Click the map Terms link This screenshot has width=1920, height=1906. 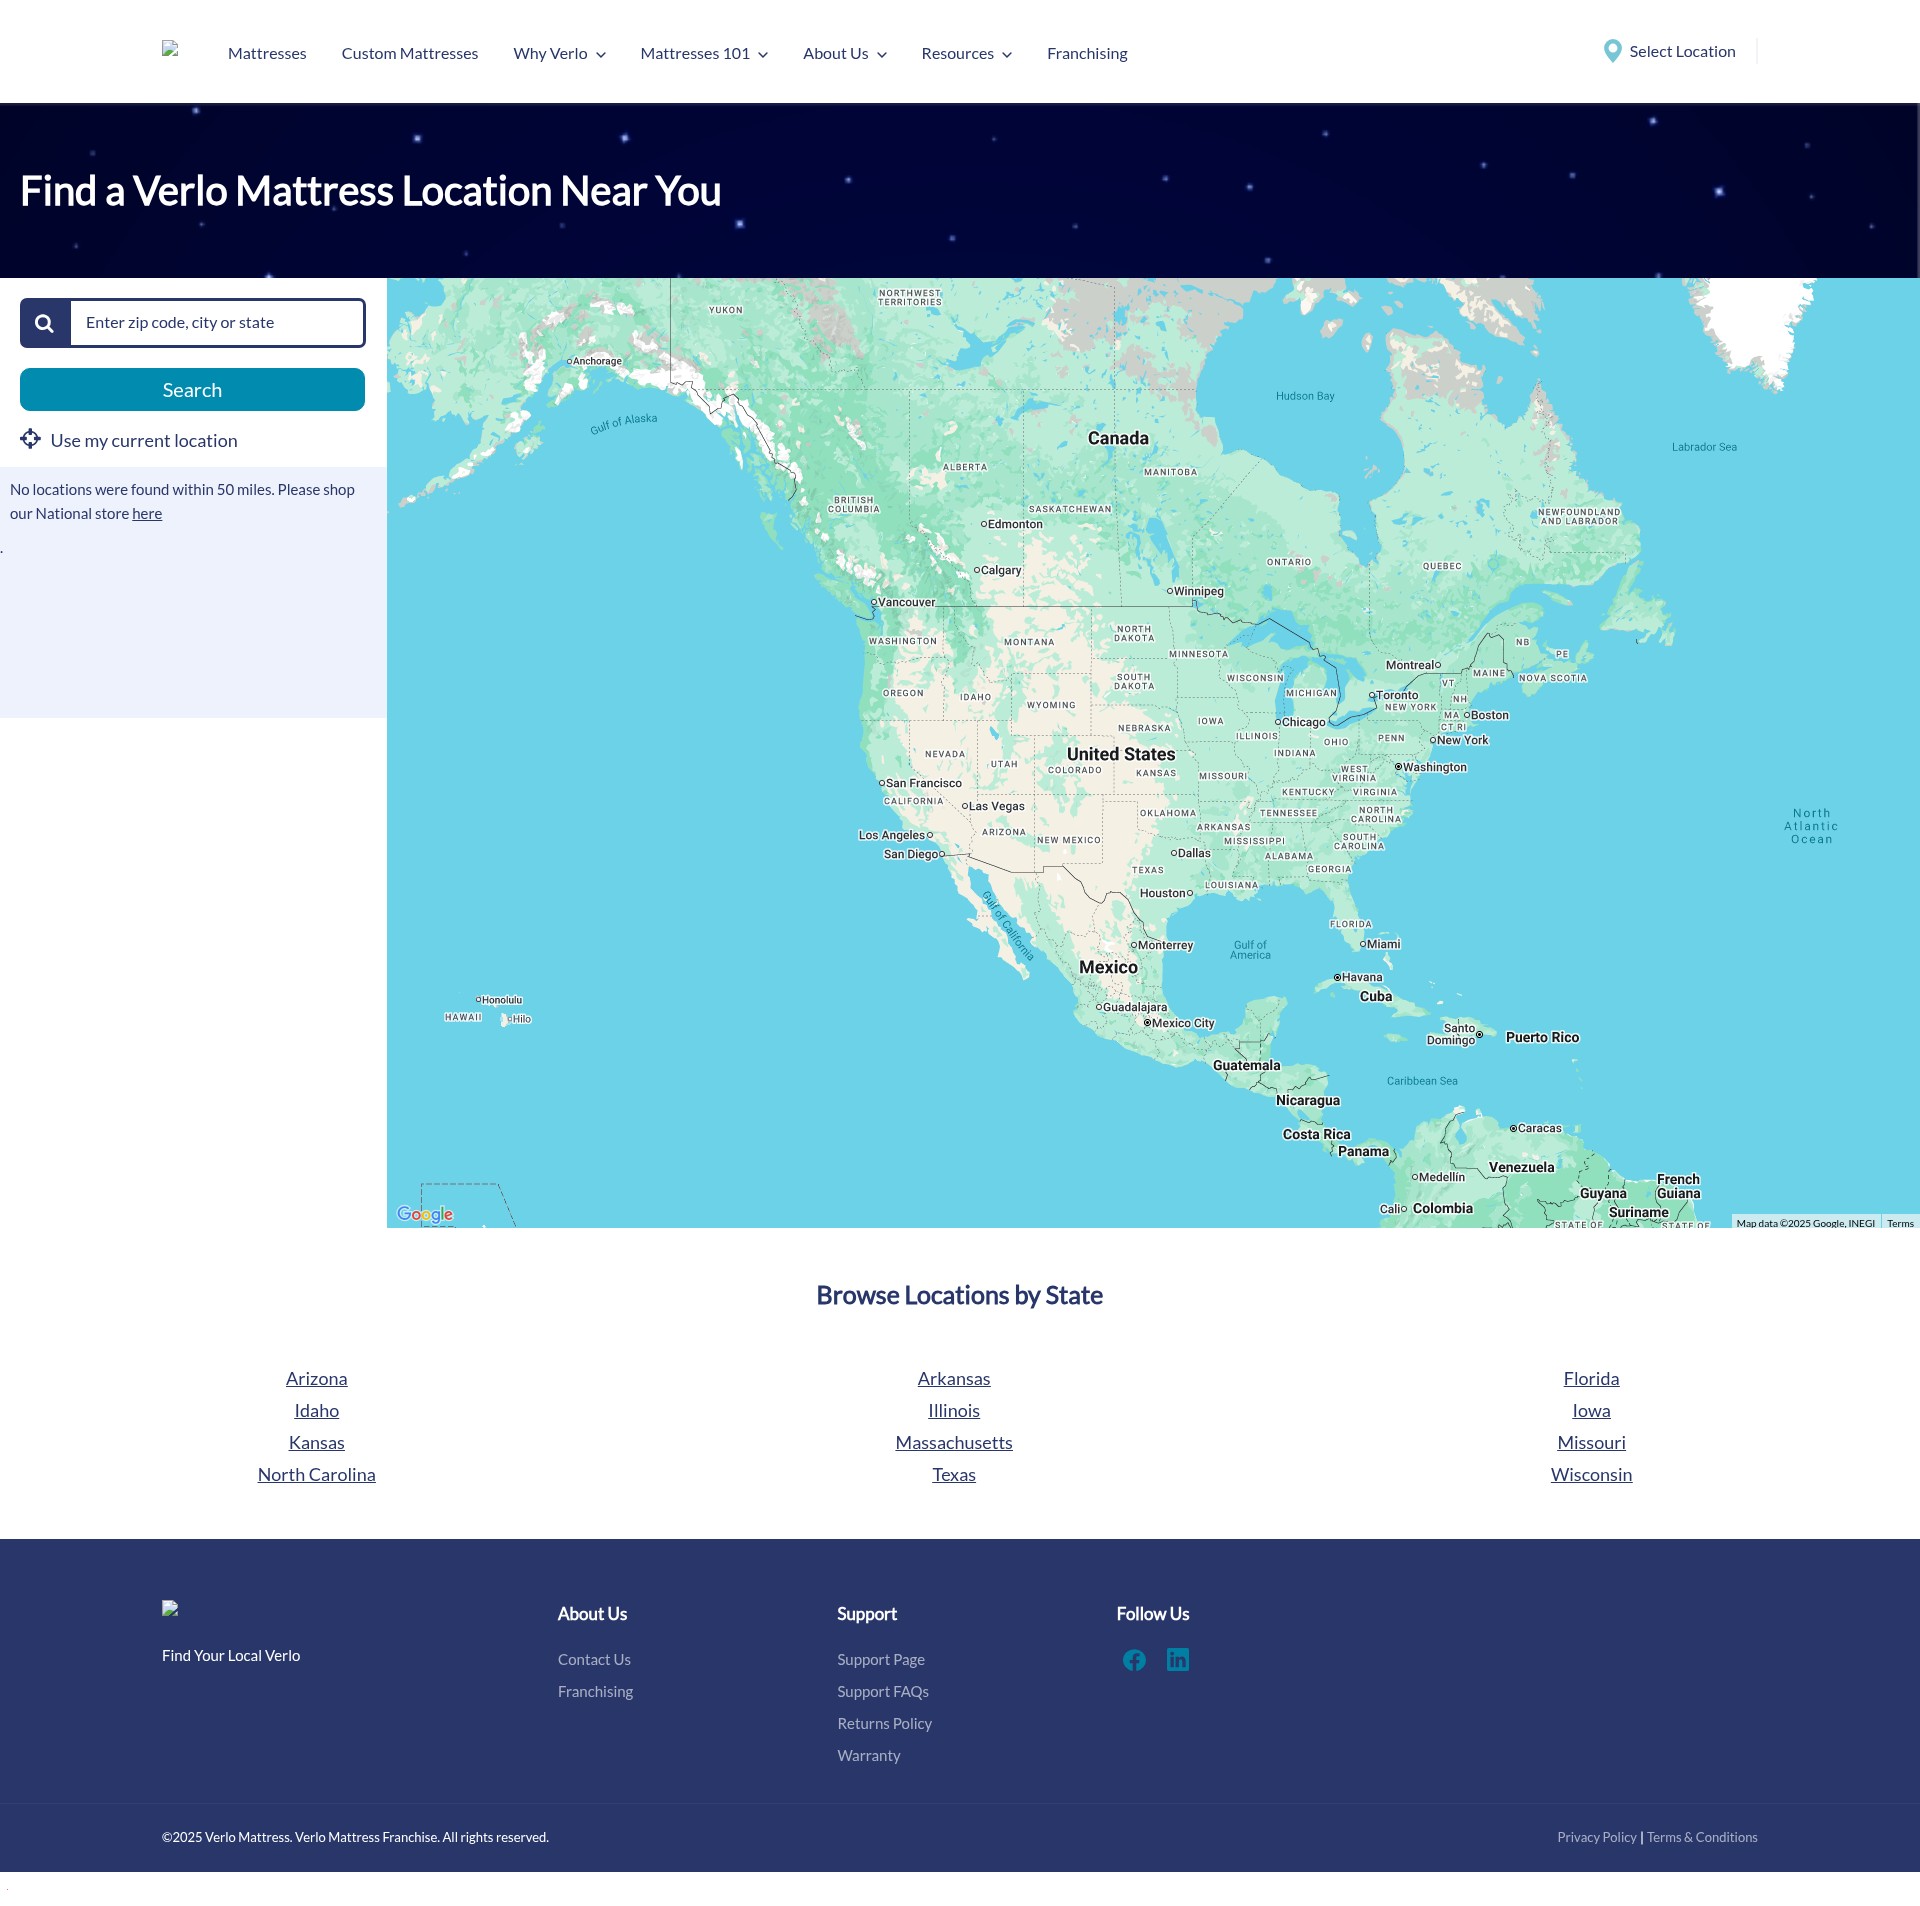pos(1900,1223)
